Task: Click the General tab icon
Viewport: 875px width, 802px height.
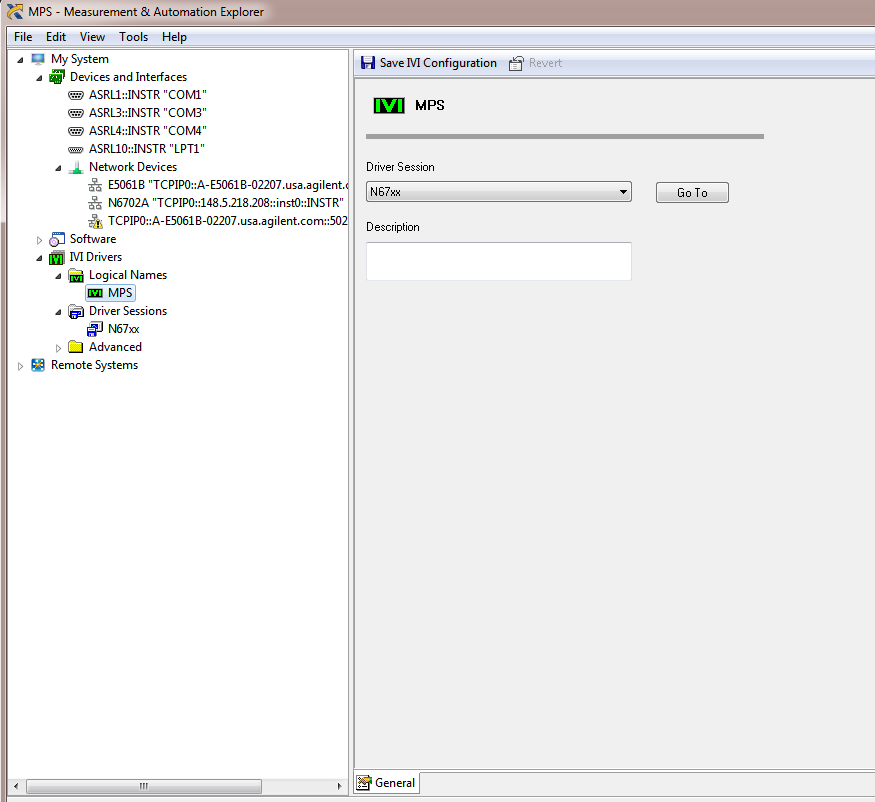Action: tap(364, 783)
